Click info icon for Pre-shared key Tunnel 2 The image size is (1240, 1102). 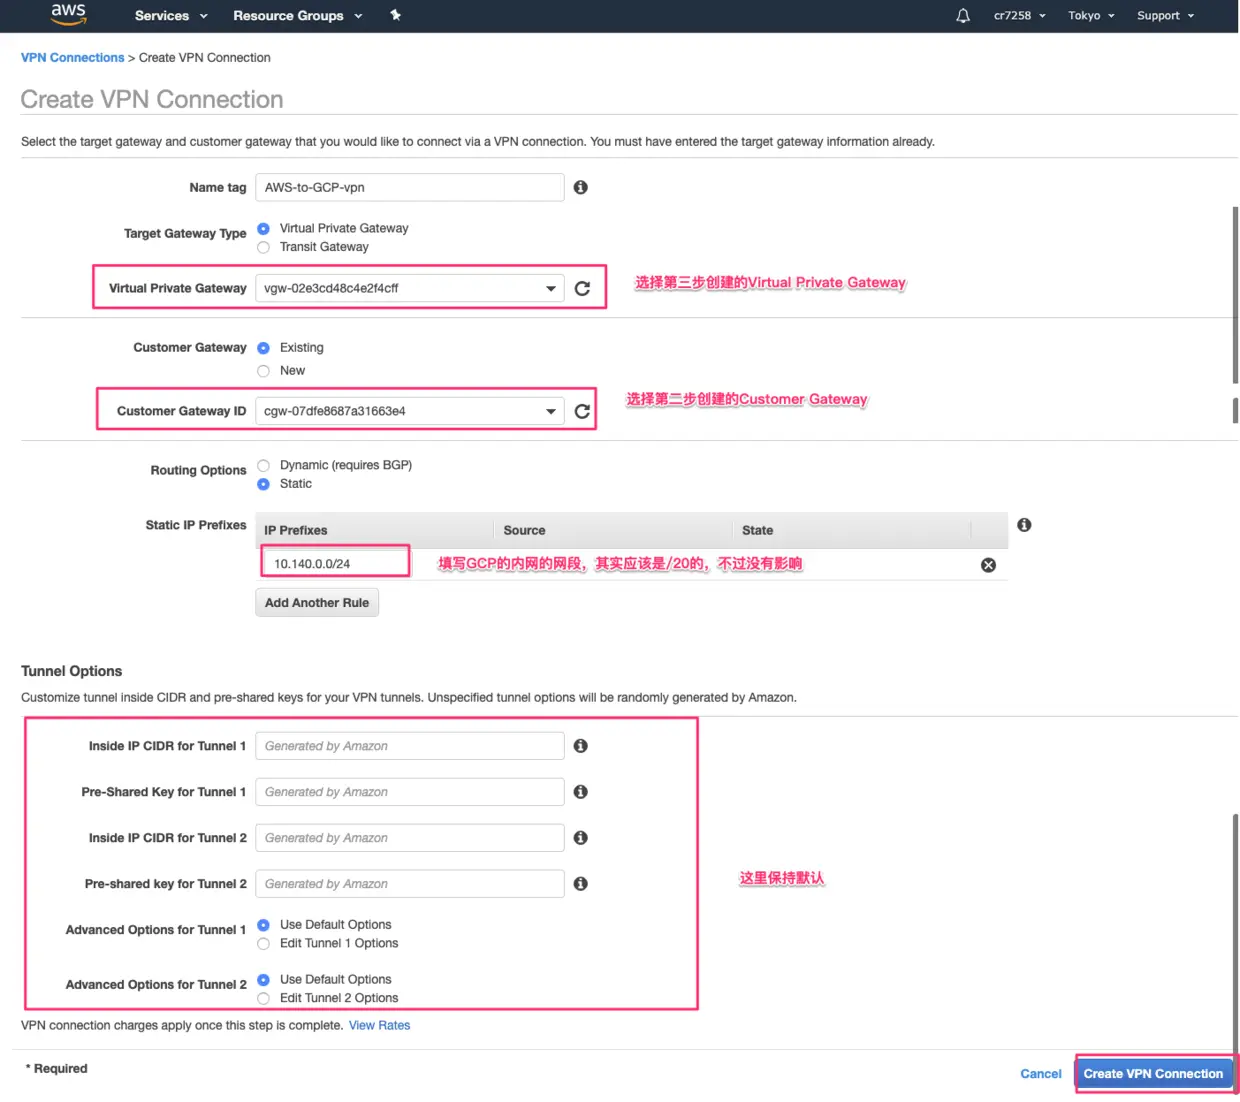click(581, 884)
